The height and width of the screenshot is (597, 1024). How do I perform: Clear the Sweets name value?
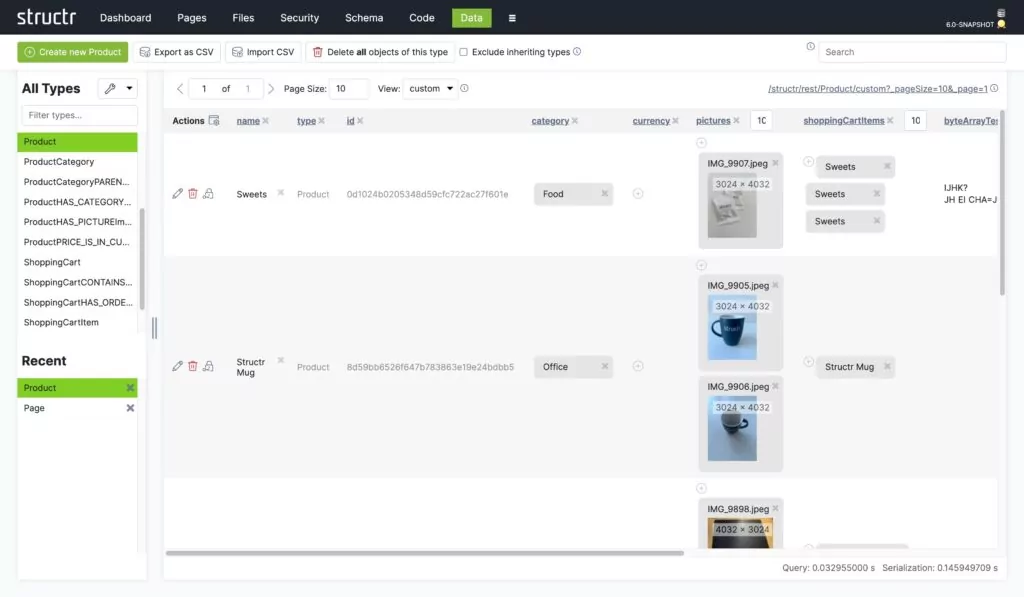280,193
